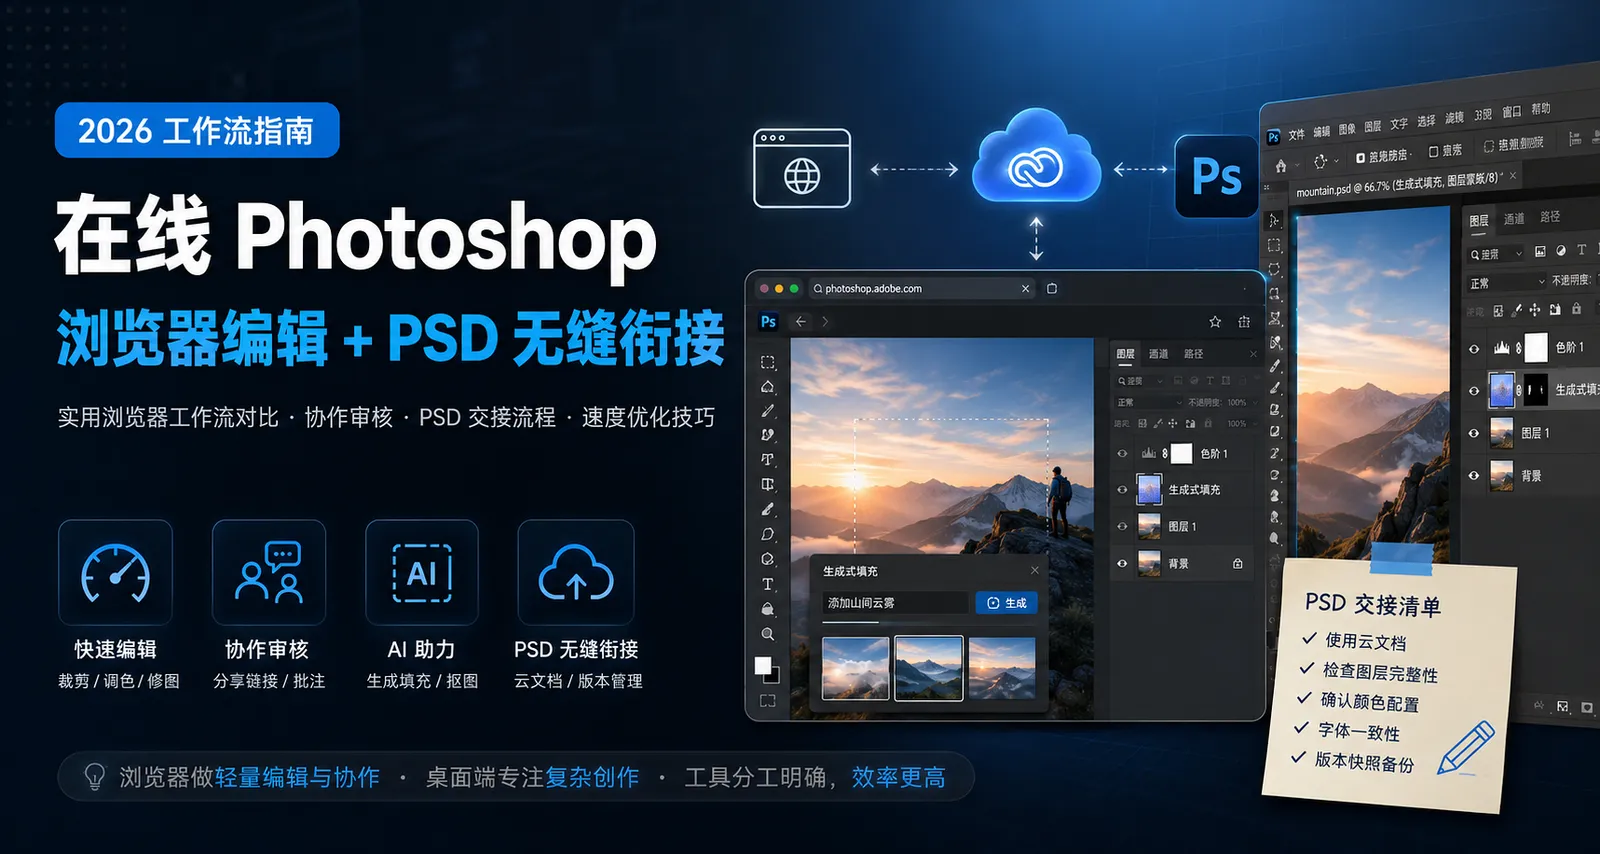The height and width of the screenshot is (854, 1600).
Task: Click the AI 助力 icon
Action: point(422,573)
